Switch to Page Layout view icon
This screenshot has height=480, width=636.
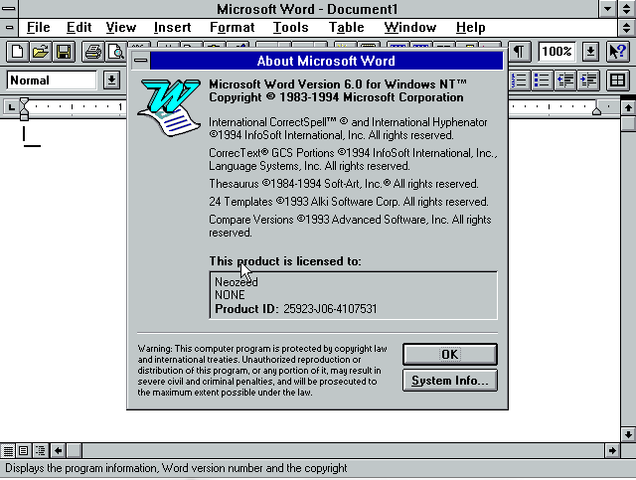(x=24, y=450)
